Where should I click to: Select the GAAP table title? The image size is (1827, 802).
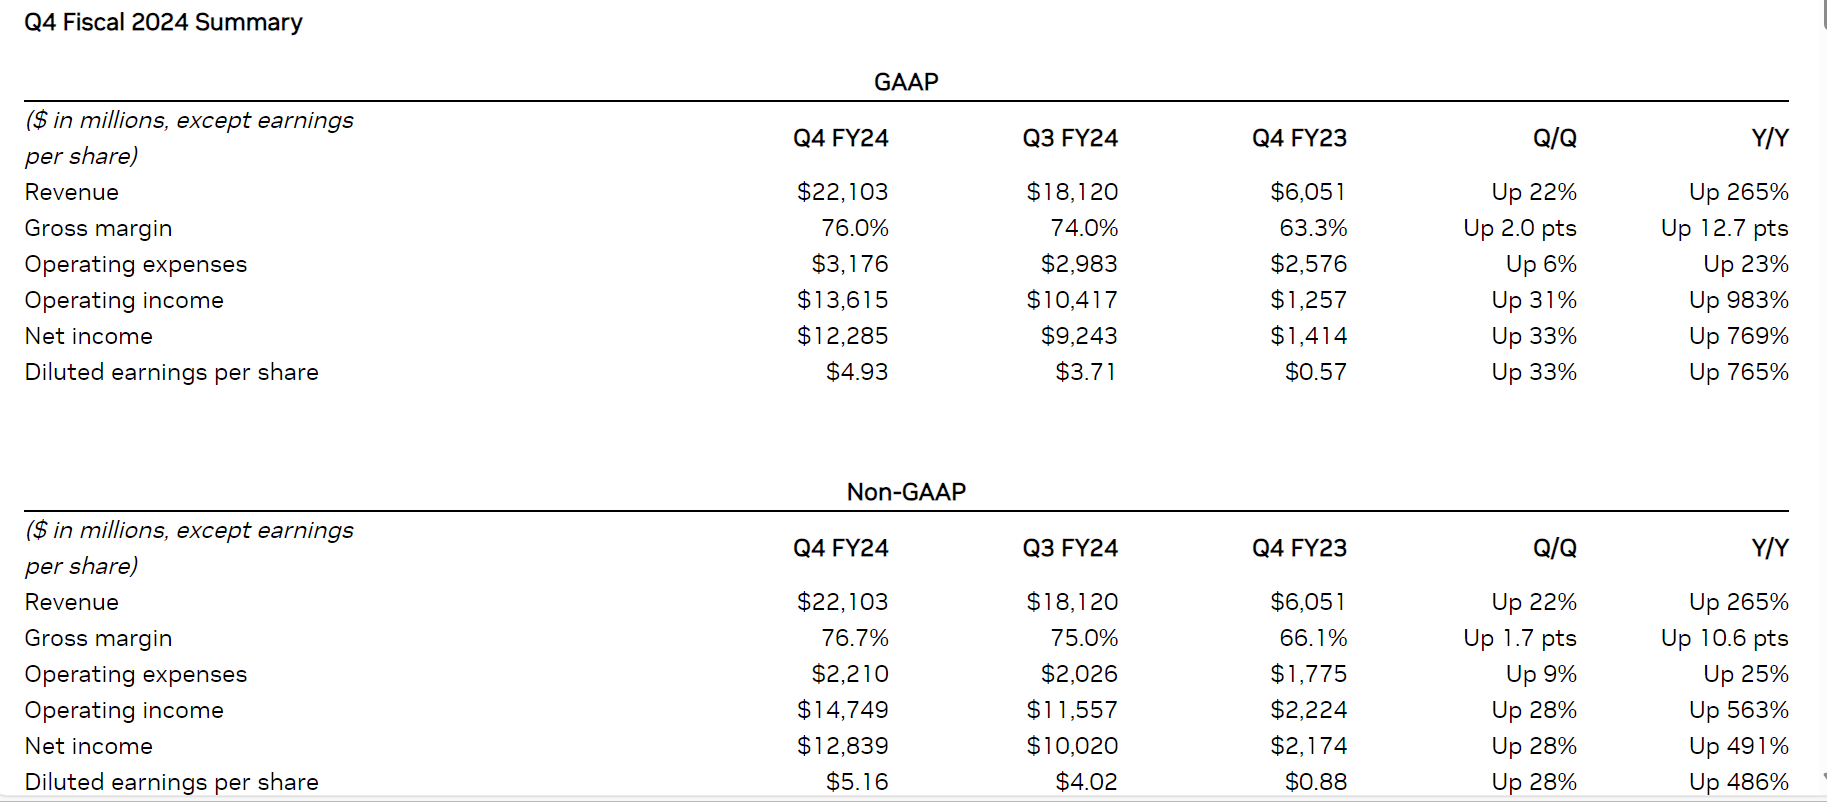point(906,82)
